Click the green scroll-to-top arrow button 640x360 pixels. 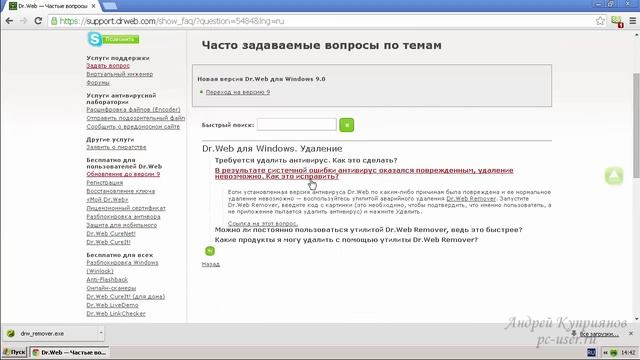[614, 176]
